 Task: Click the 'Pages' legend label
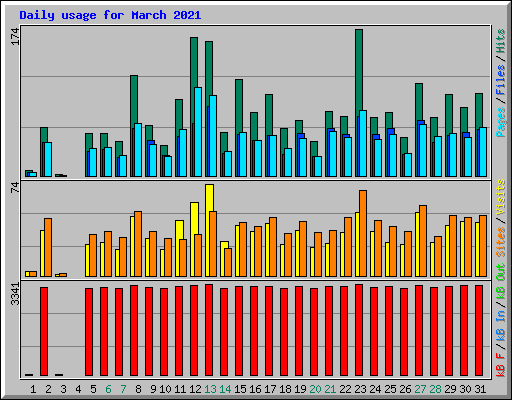pyautogui.click(x=500, y=122)
